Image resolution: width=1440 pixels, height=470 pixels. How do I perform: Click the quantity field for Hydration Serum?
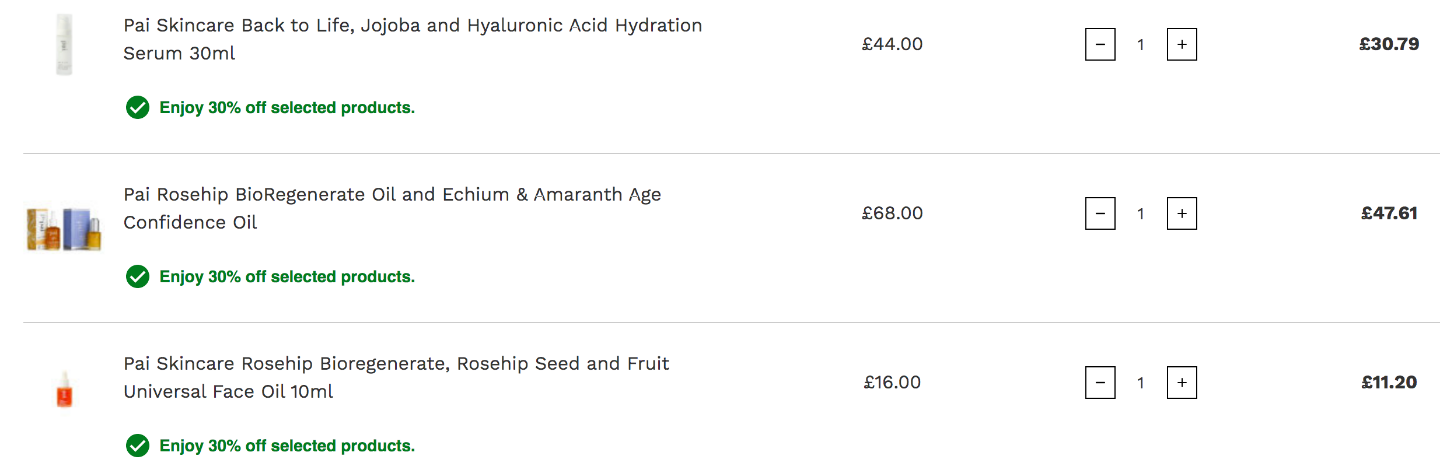[1141, 44]
